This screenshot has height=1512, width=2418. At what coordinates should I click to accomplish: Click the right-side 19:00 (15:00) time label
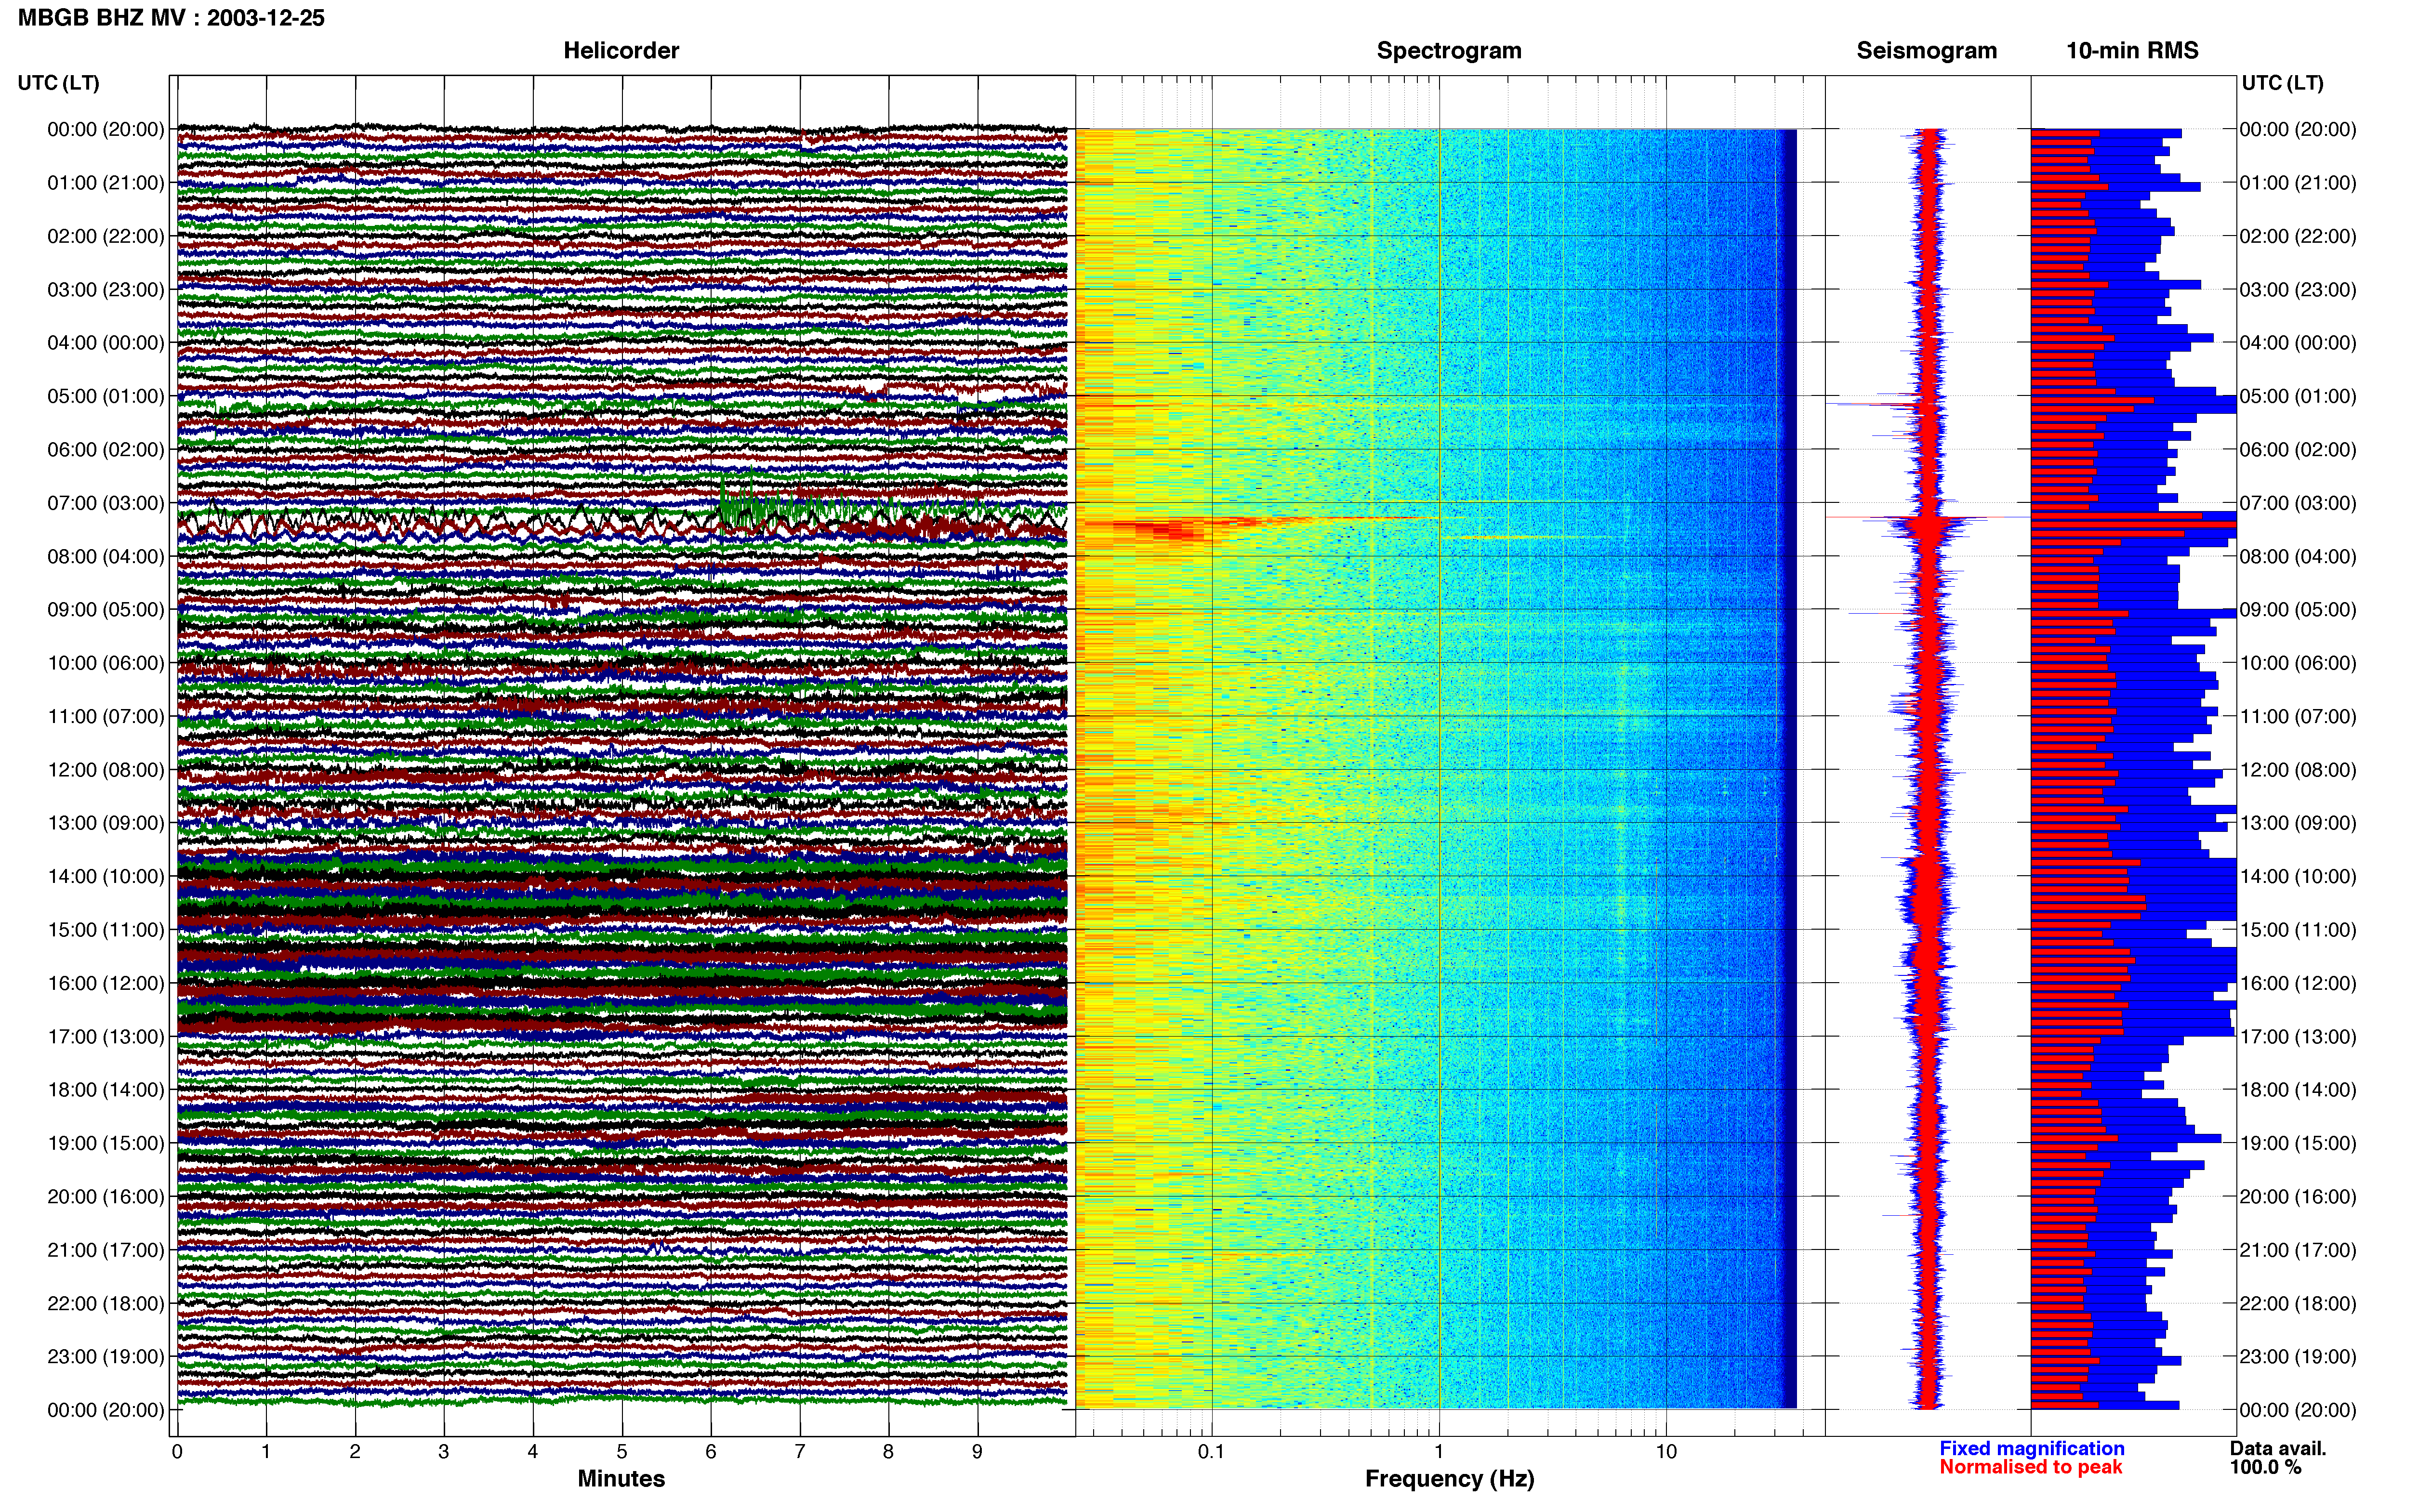2298,1143
